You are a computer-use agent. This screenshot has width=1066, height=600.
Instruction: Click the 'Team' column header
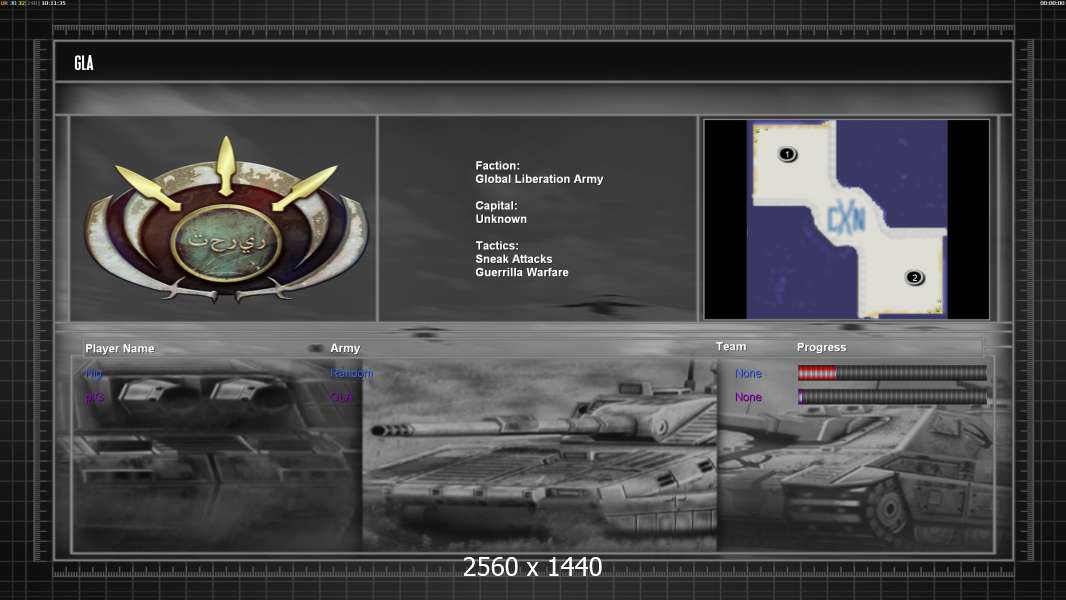point(731,347)
